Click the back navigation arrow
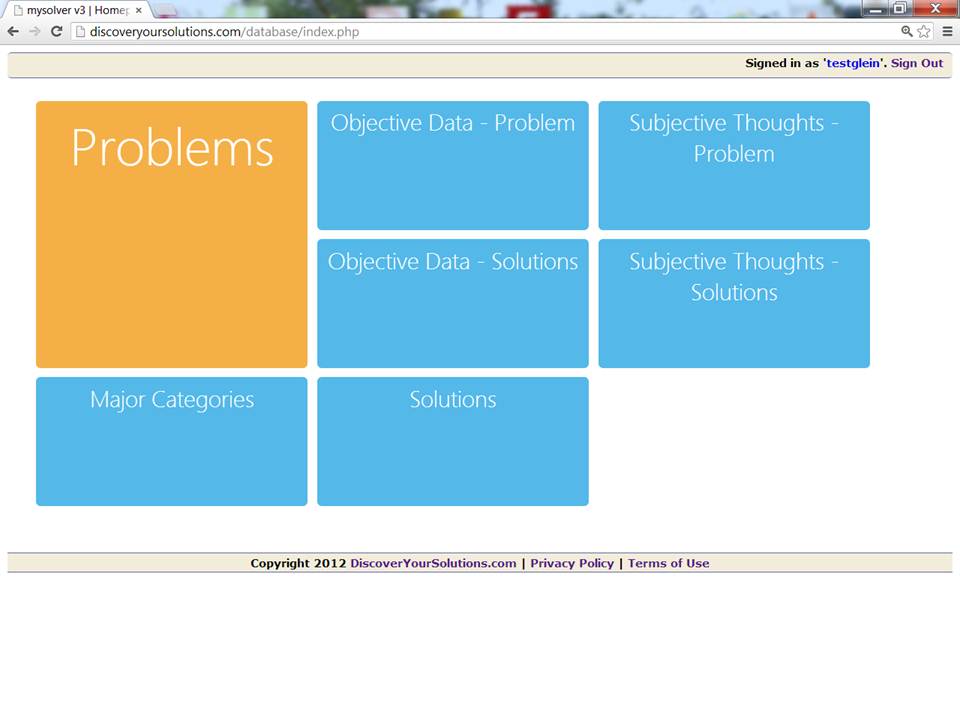Image resolution: width=960 pixels, height=720 pixels. click(x=12, y=31)
